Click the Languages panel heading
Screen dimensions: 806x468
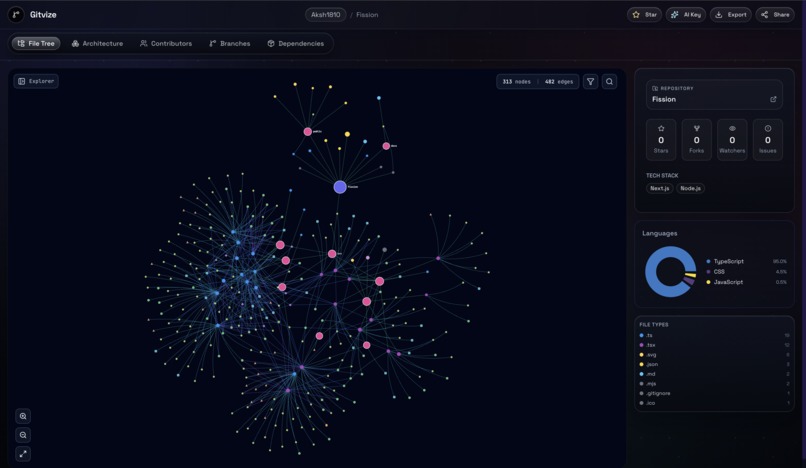[660, 233]
